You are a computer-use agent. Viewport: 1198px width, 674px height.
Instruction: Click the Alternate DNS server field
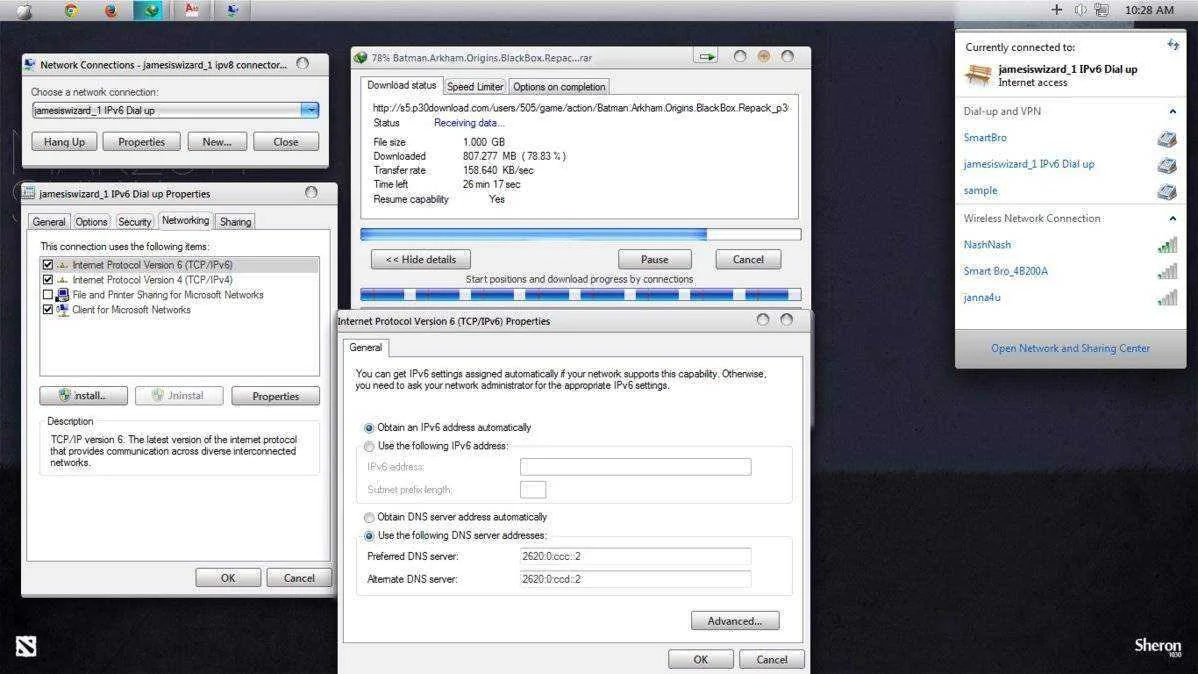coord(635,579)
